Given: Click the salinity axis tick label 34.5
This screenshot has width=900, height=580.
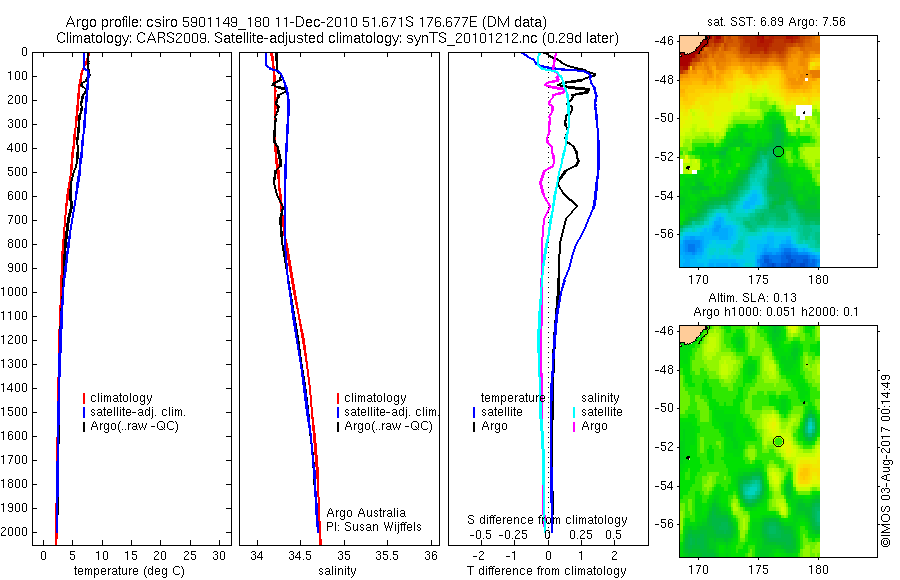Looking at the screenshot, I should pos(300,556).
